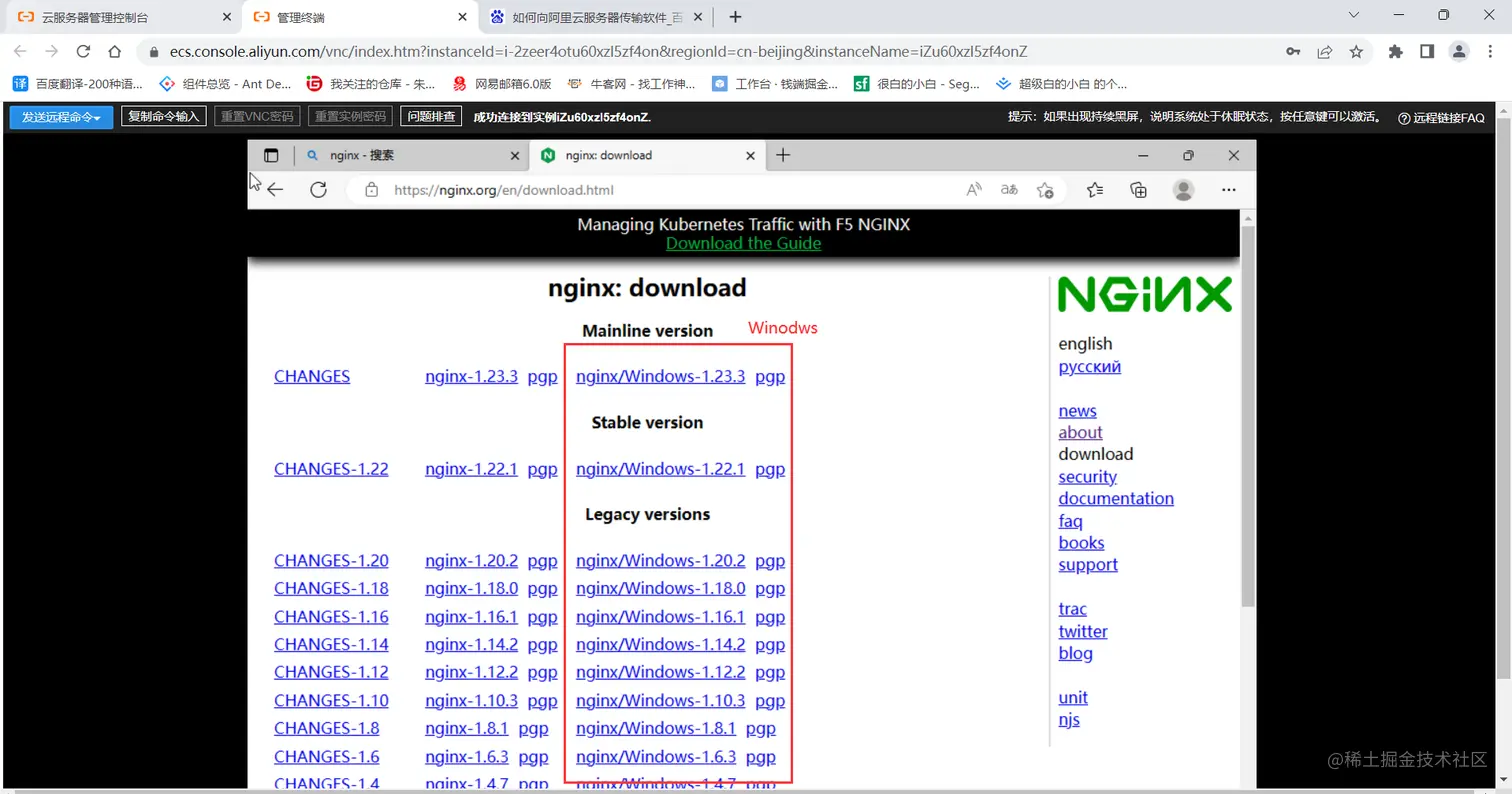Screen dimensions: 1512x794
Task: Refresh the nginx download page in Edge
Action: click(318, 189)
